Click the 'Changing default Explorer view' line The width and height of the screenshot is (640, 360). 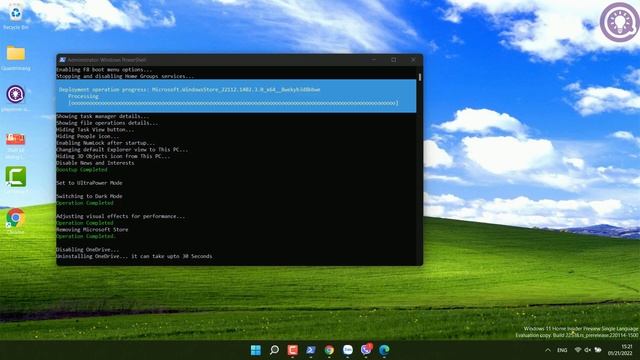point(122,150)
